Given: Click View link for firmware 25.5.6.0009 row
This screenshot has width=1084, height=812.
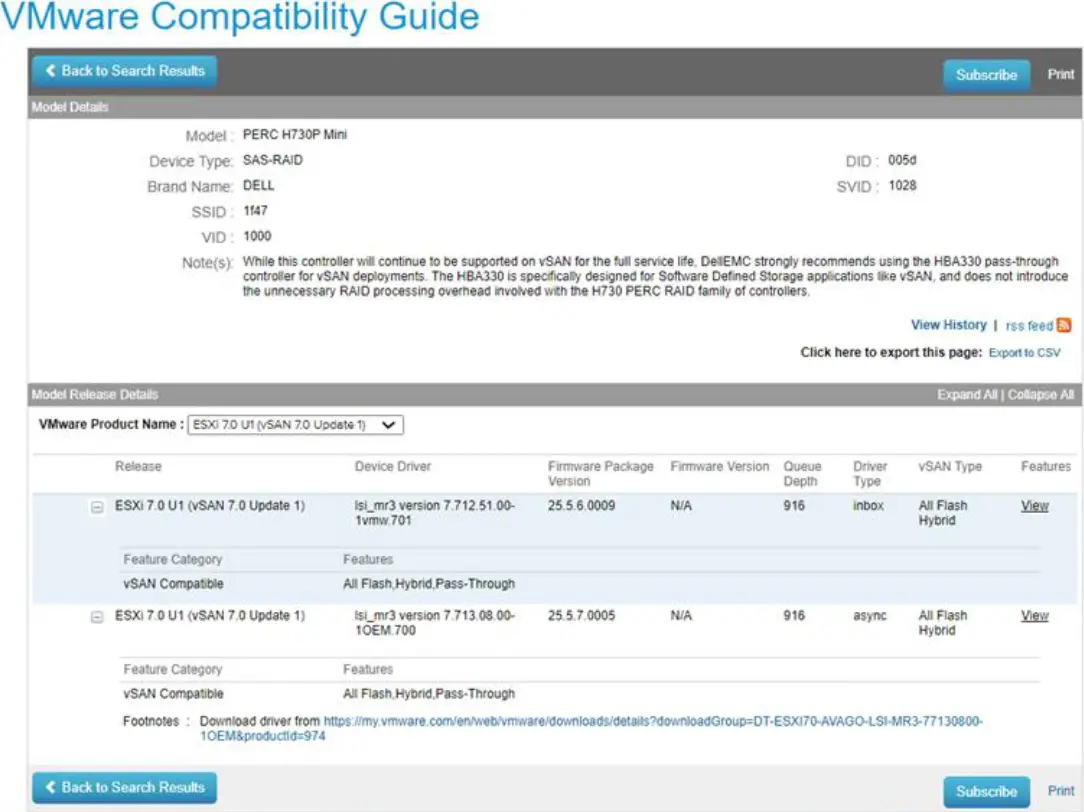Looking at the screenshot, I should pos(1034,506).
